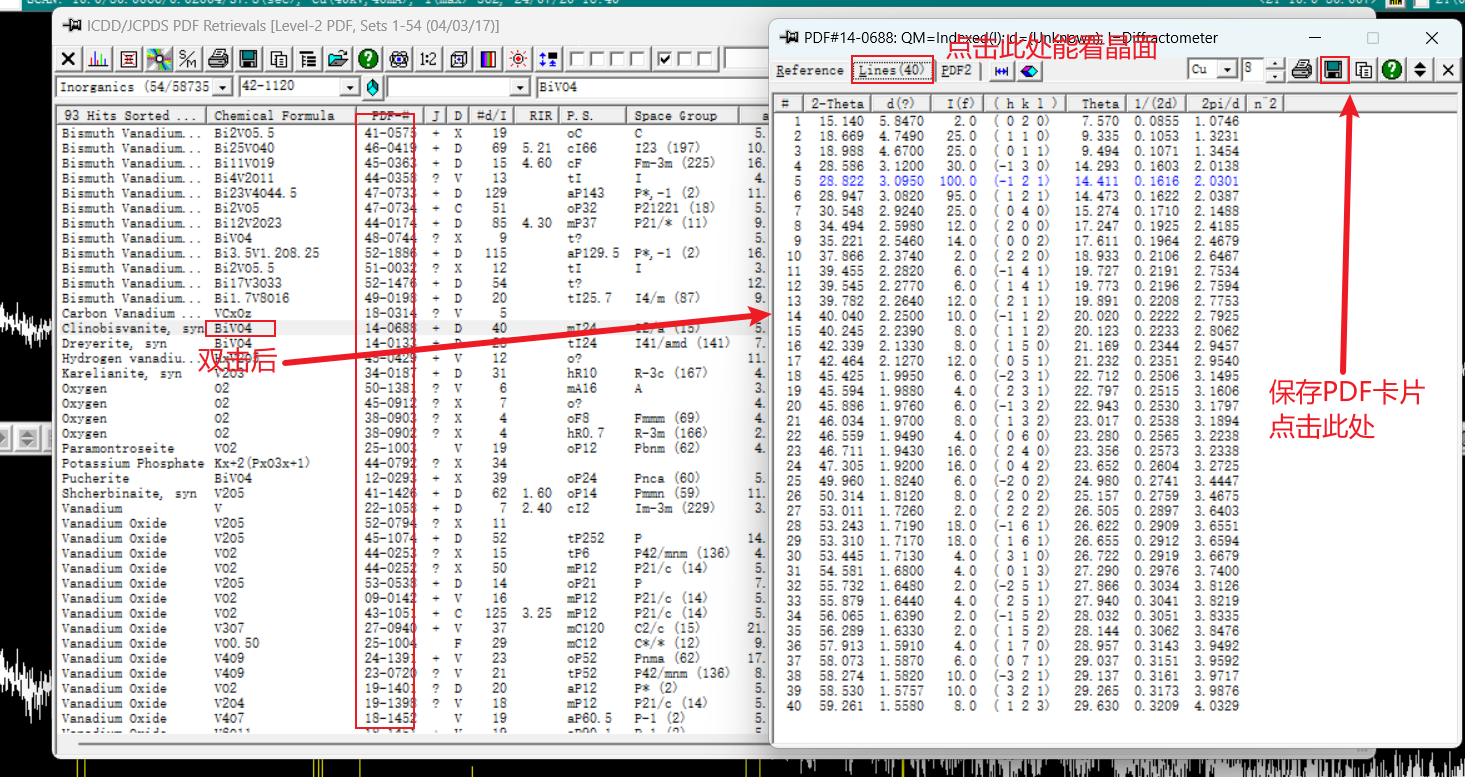Image resolution: width=1465 pixels, height=777 pixels.
Task: Select the Carbon Vanadium VCxOz row
Action: coord(413,313)
